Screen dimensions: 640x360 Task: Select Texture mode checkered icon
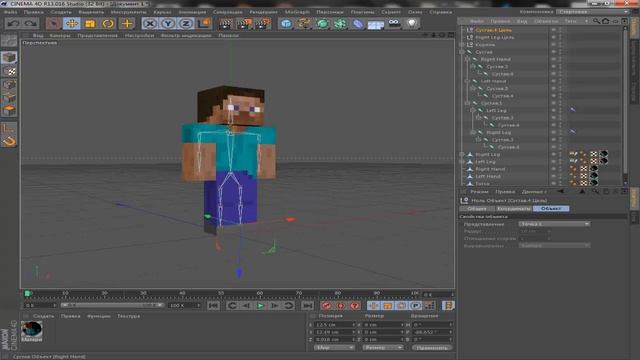pos(9,72)
